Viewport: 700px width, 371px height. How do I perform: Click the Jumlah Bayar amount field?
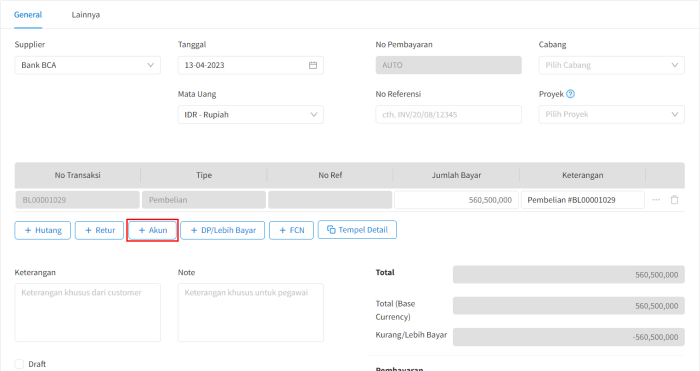(x=456, y=200)
